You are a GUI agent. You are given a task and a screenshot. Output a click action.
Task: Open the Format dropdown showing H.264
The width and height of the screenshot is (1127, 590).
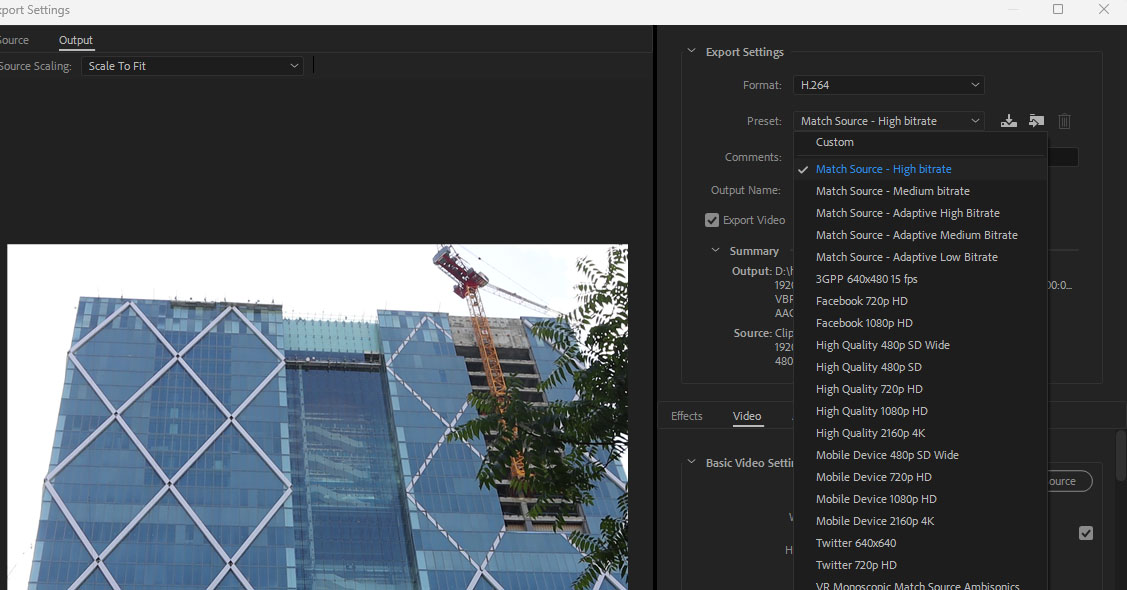tap(888, 85)
